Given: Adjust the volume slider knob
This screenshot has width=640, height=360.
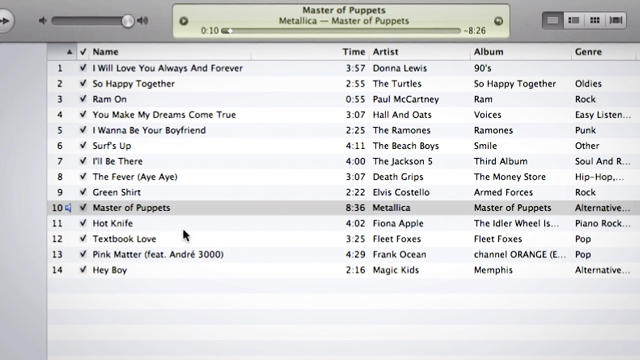Looking at the screenshot, I should click(x=128, y=21).
